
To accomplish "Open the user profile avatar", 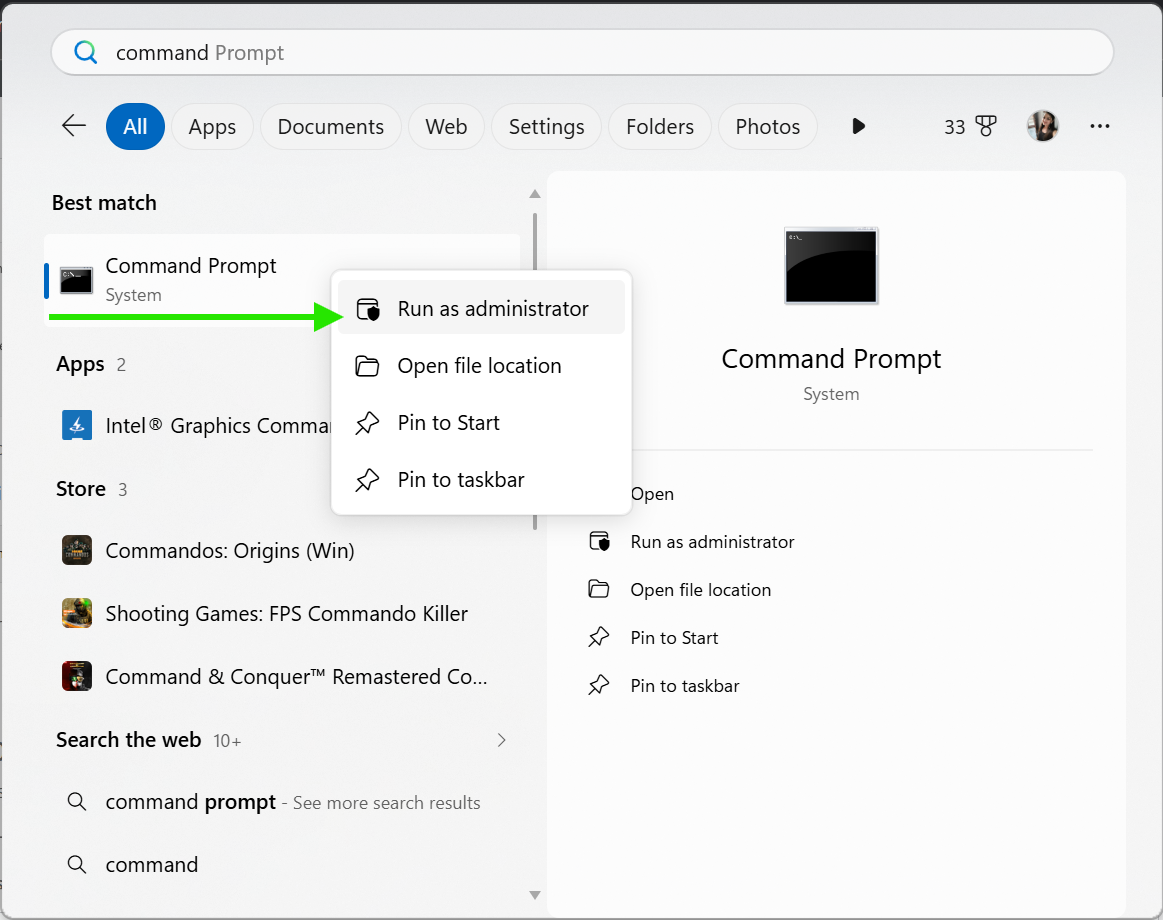I will click(x=1042, y=126).
